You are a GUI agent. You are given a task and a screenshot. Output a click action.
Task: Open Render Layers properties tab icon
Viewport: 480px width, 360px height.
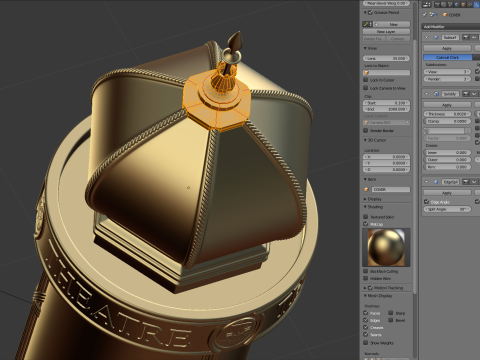[x=444, y=4]
